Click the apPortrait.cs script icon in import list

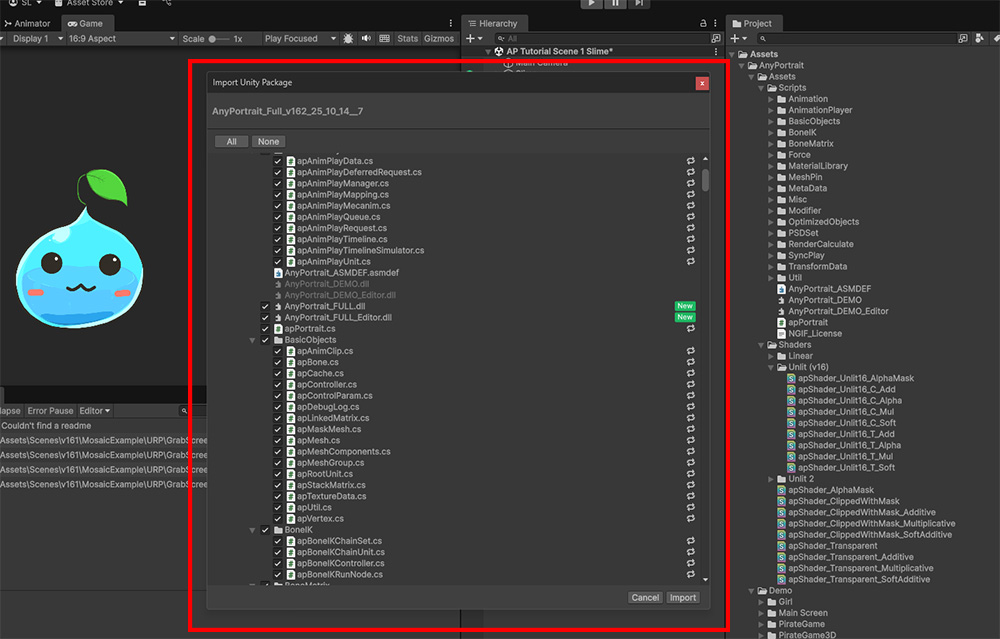[x=278, y=328]
